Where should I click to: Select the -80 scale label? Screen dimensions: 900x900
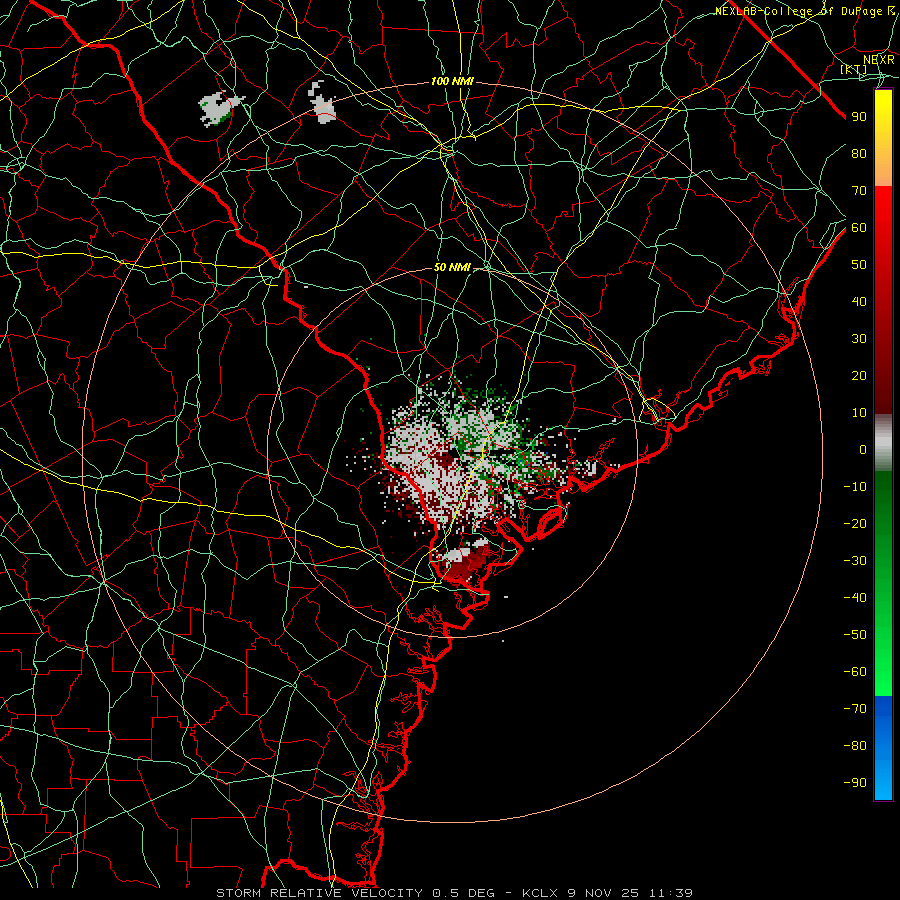click(x=855, y=746)
